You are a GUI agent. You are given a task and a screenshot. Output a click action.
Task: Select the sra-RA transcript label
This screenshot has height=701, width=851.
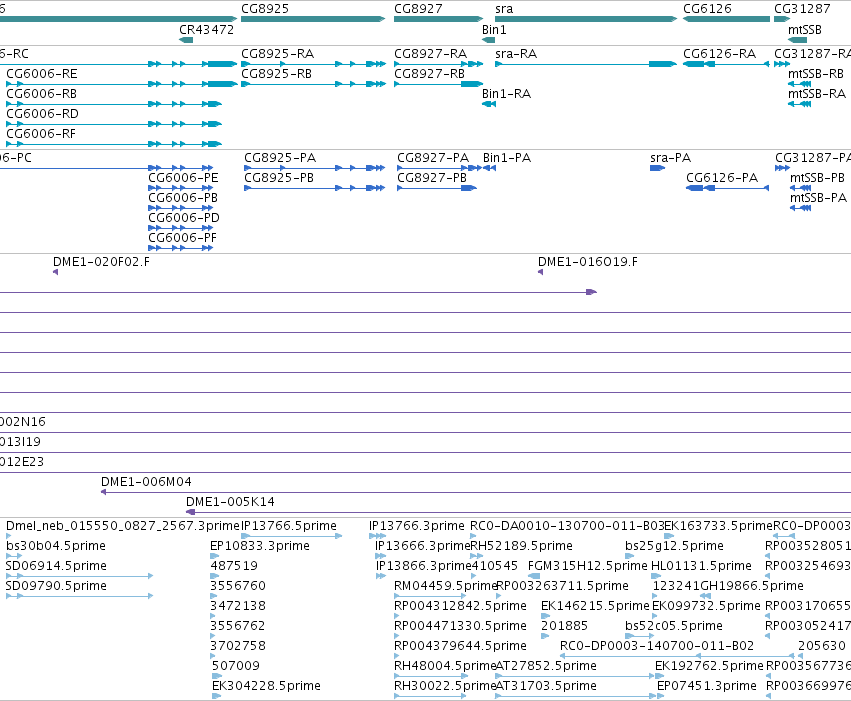pyautogui.click(x=516, y=54)
